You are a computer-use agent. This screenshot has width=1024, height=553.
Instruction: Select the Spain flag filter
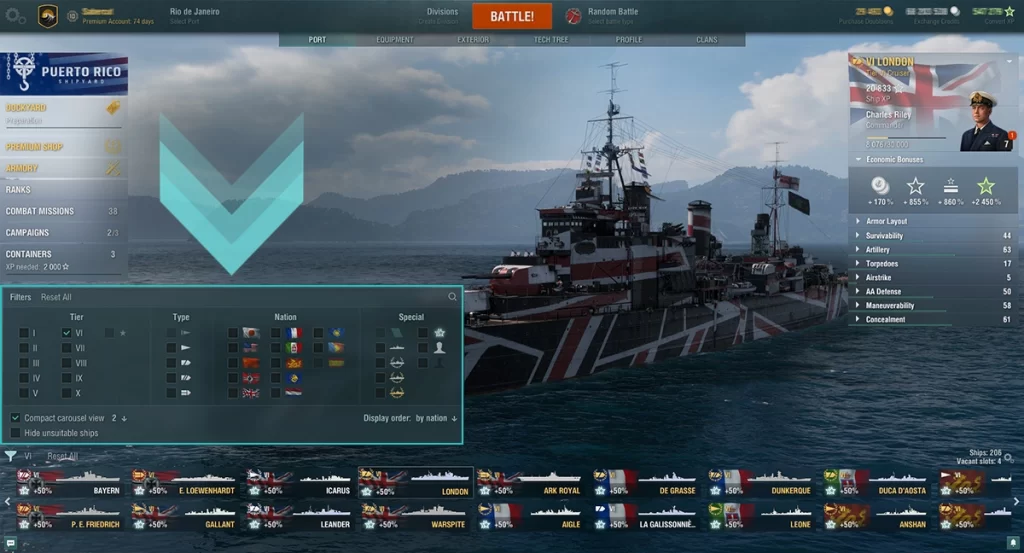pos(336,363)
